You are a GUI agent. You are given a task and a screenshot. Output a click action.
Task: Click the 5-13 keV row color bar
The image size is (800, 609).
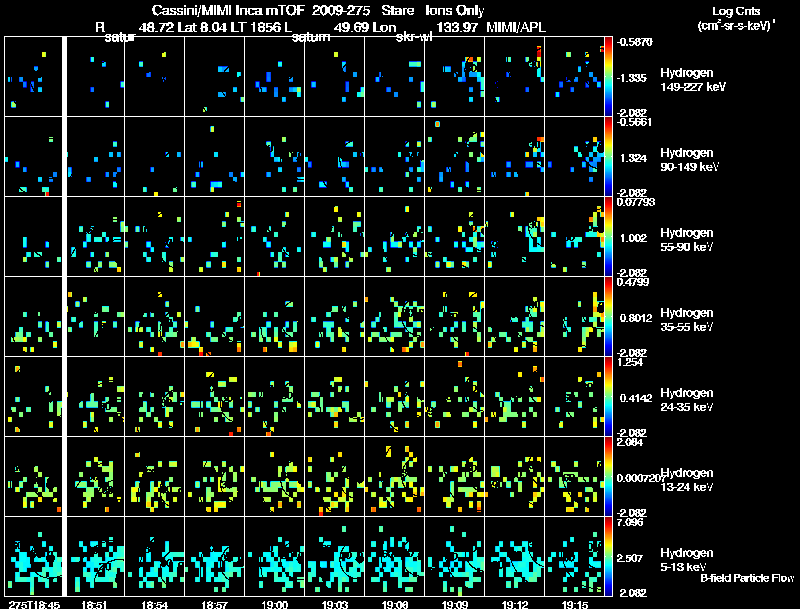(608, 556)
